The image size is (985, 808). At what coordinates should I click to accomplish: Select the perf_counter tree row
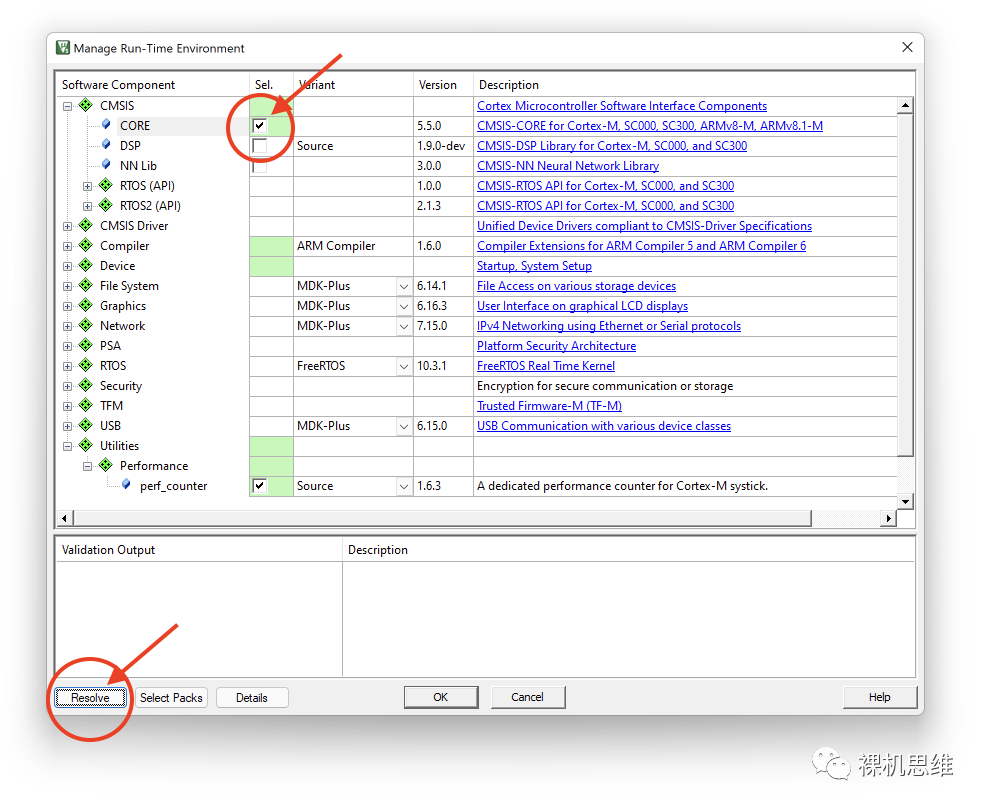click(x=173, y=486)
